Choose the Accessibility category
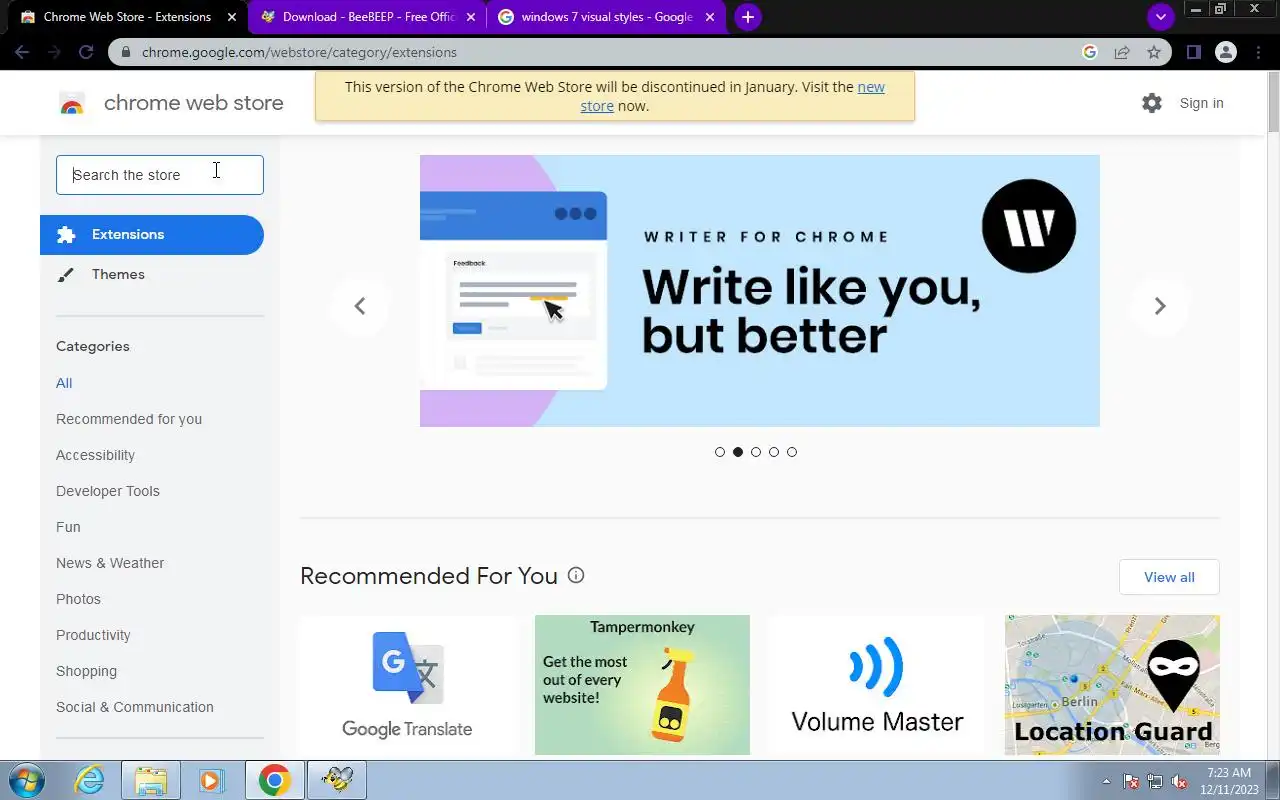The width and height of the screenshot is (1280, 800). (x=95, y=455)
